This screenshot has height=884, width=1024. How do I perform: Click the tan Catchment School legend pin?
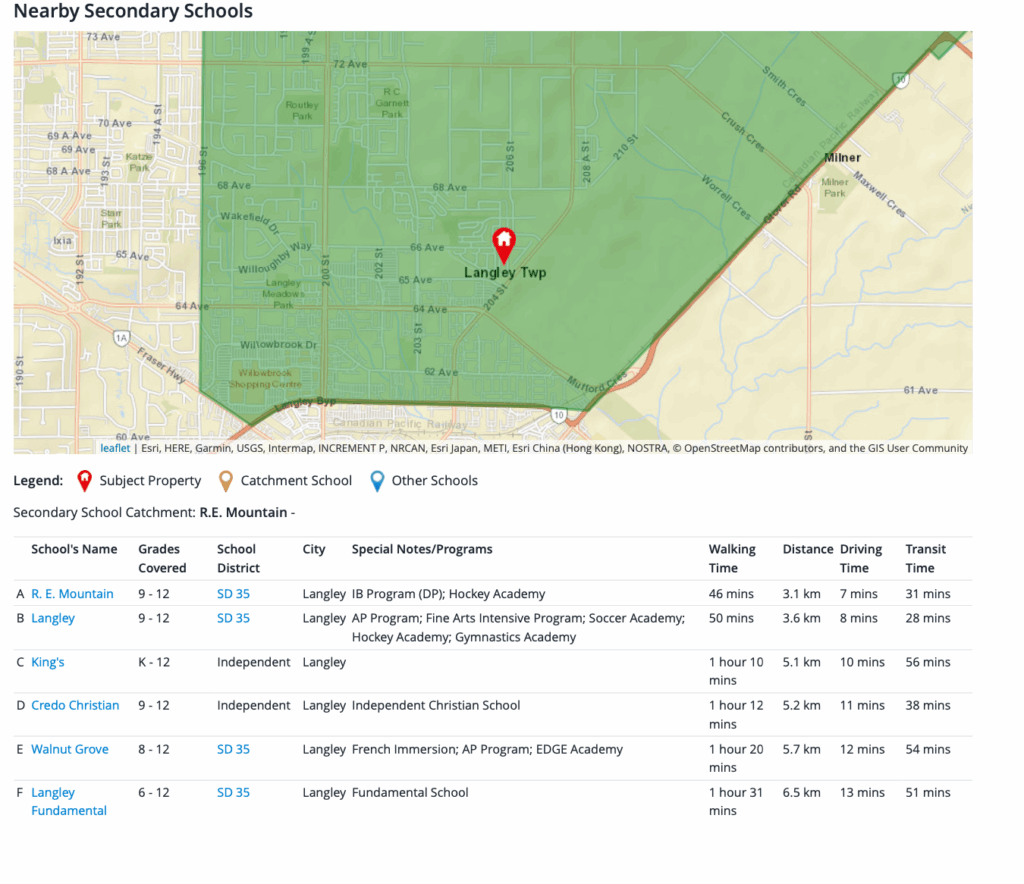click(226, 481)
